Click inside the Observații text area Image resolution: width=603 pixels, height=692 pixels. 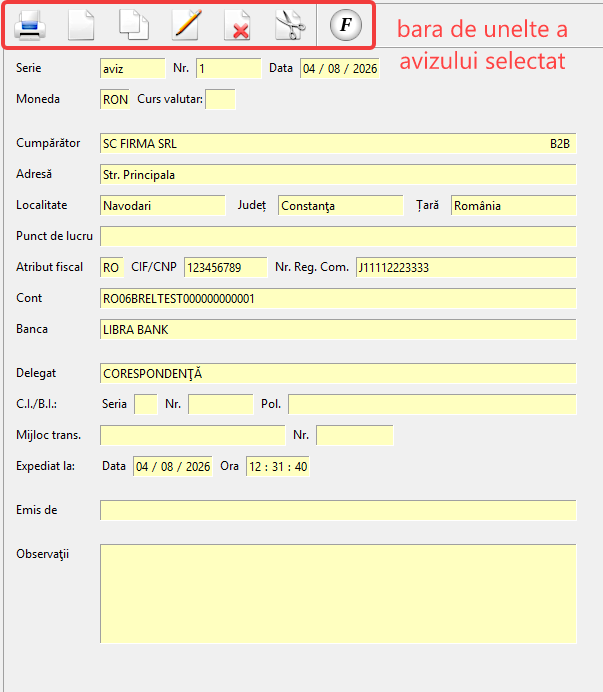338,594
